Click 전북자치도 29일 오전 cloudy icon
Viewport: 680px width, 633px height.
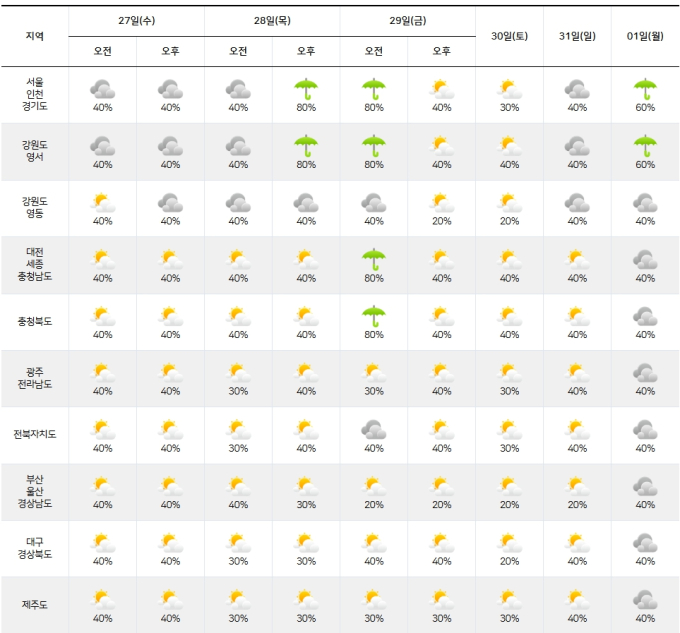pyautogui.click(x=373, y=430)
